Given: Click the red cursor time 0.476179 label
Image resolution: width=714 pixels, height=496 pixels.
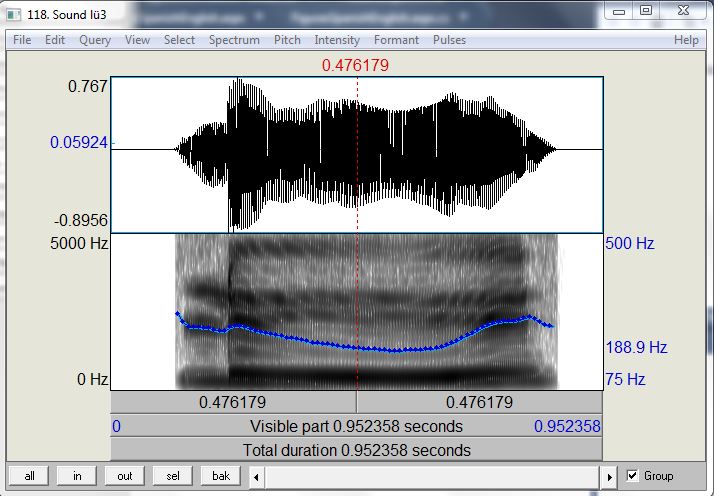Looking at the screenshot, I should point(355,66).
